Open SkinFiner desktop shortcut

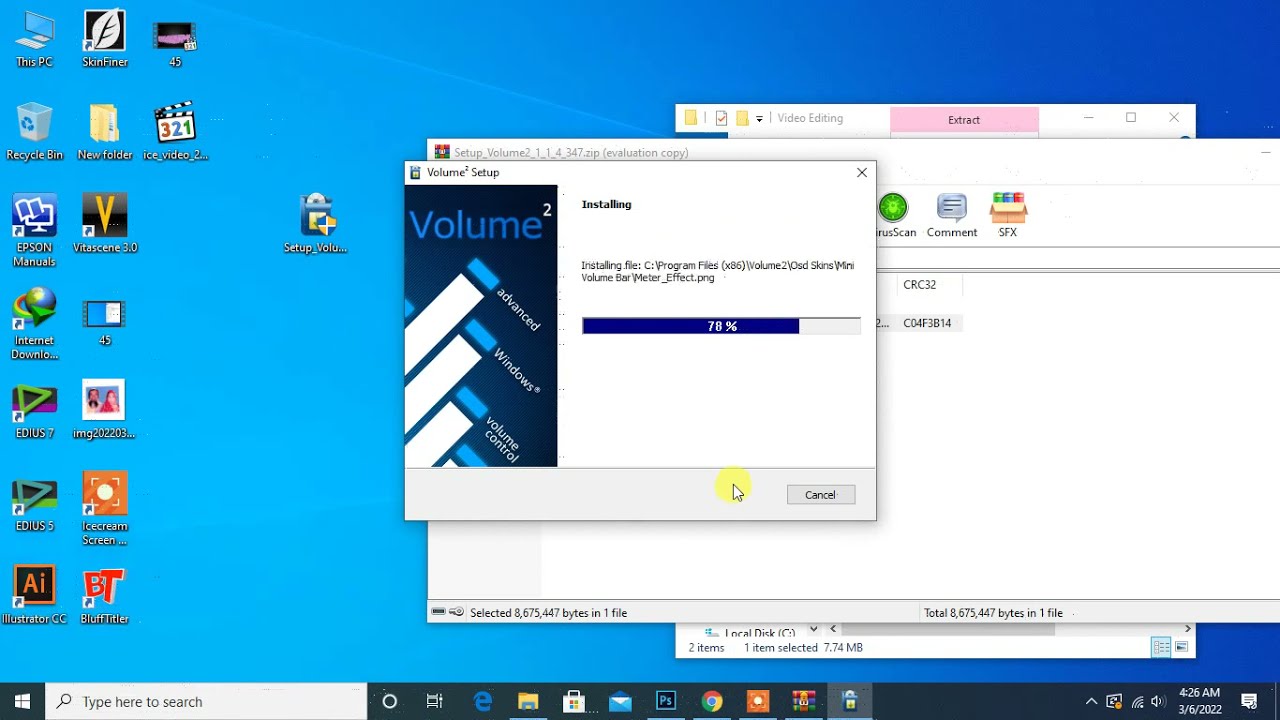tap(105, 40)
